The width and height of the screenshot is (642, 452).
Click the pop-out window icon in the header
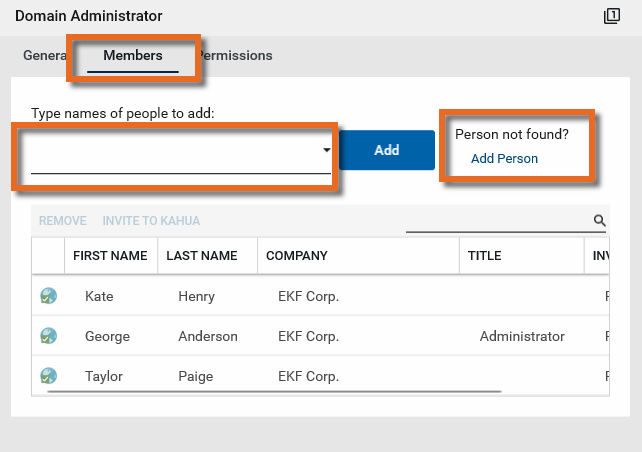click(x=612, y=16)
